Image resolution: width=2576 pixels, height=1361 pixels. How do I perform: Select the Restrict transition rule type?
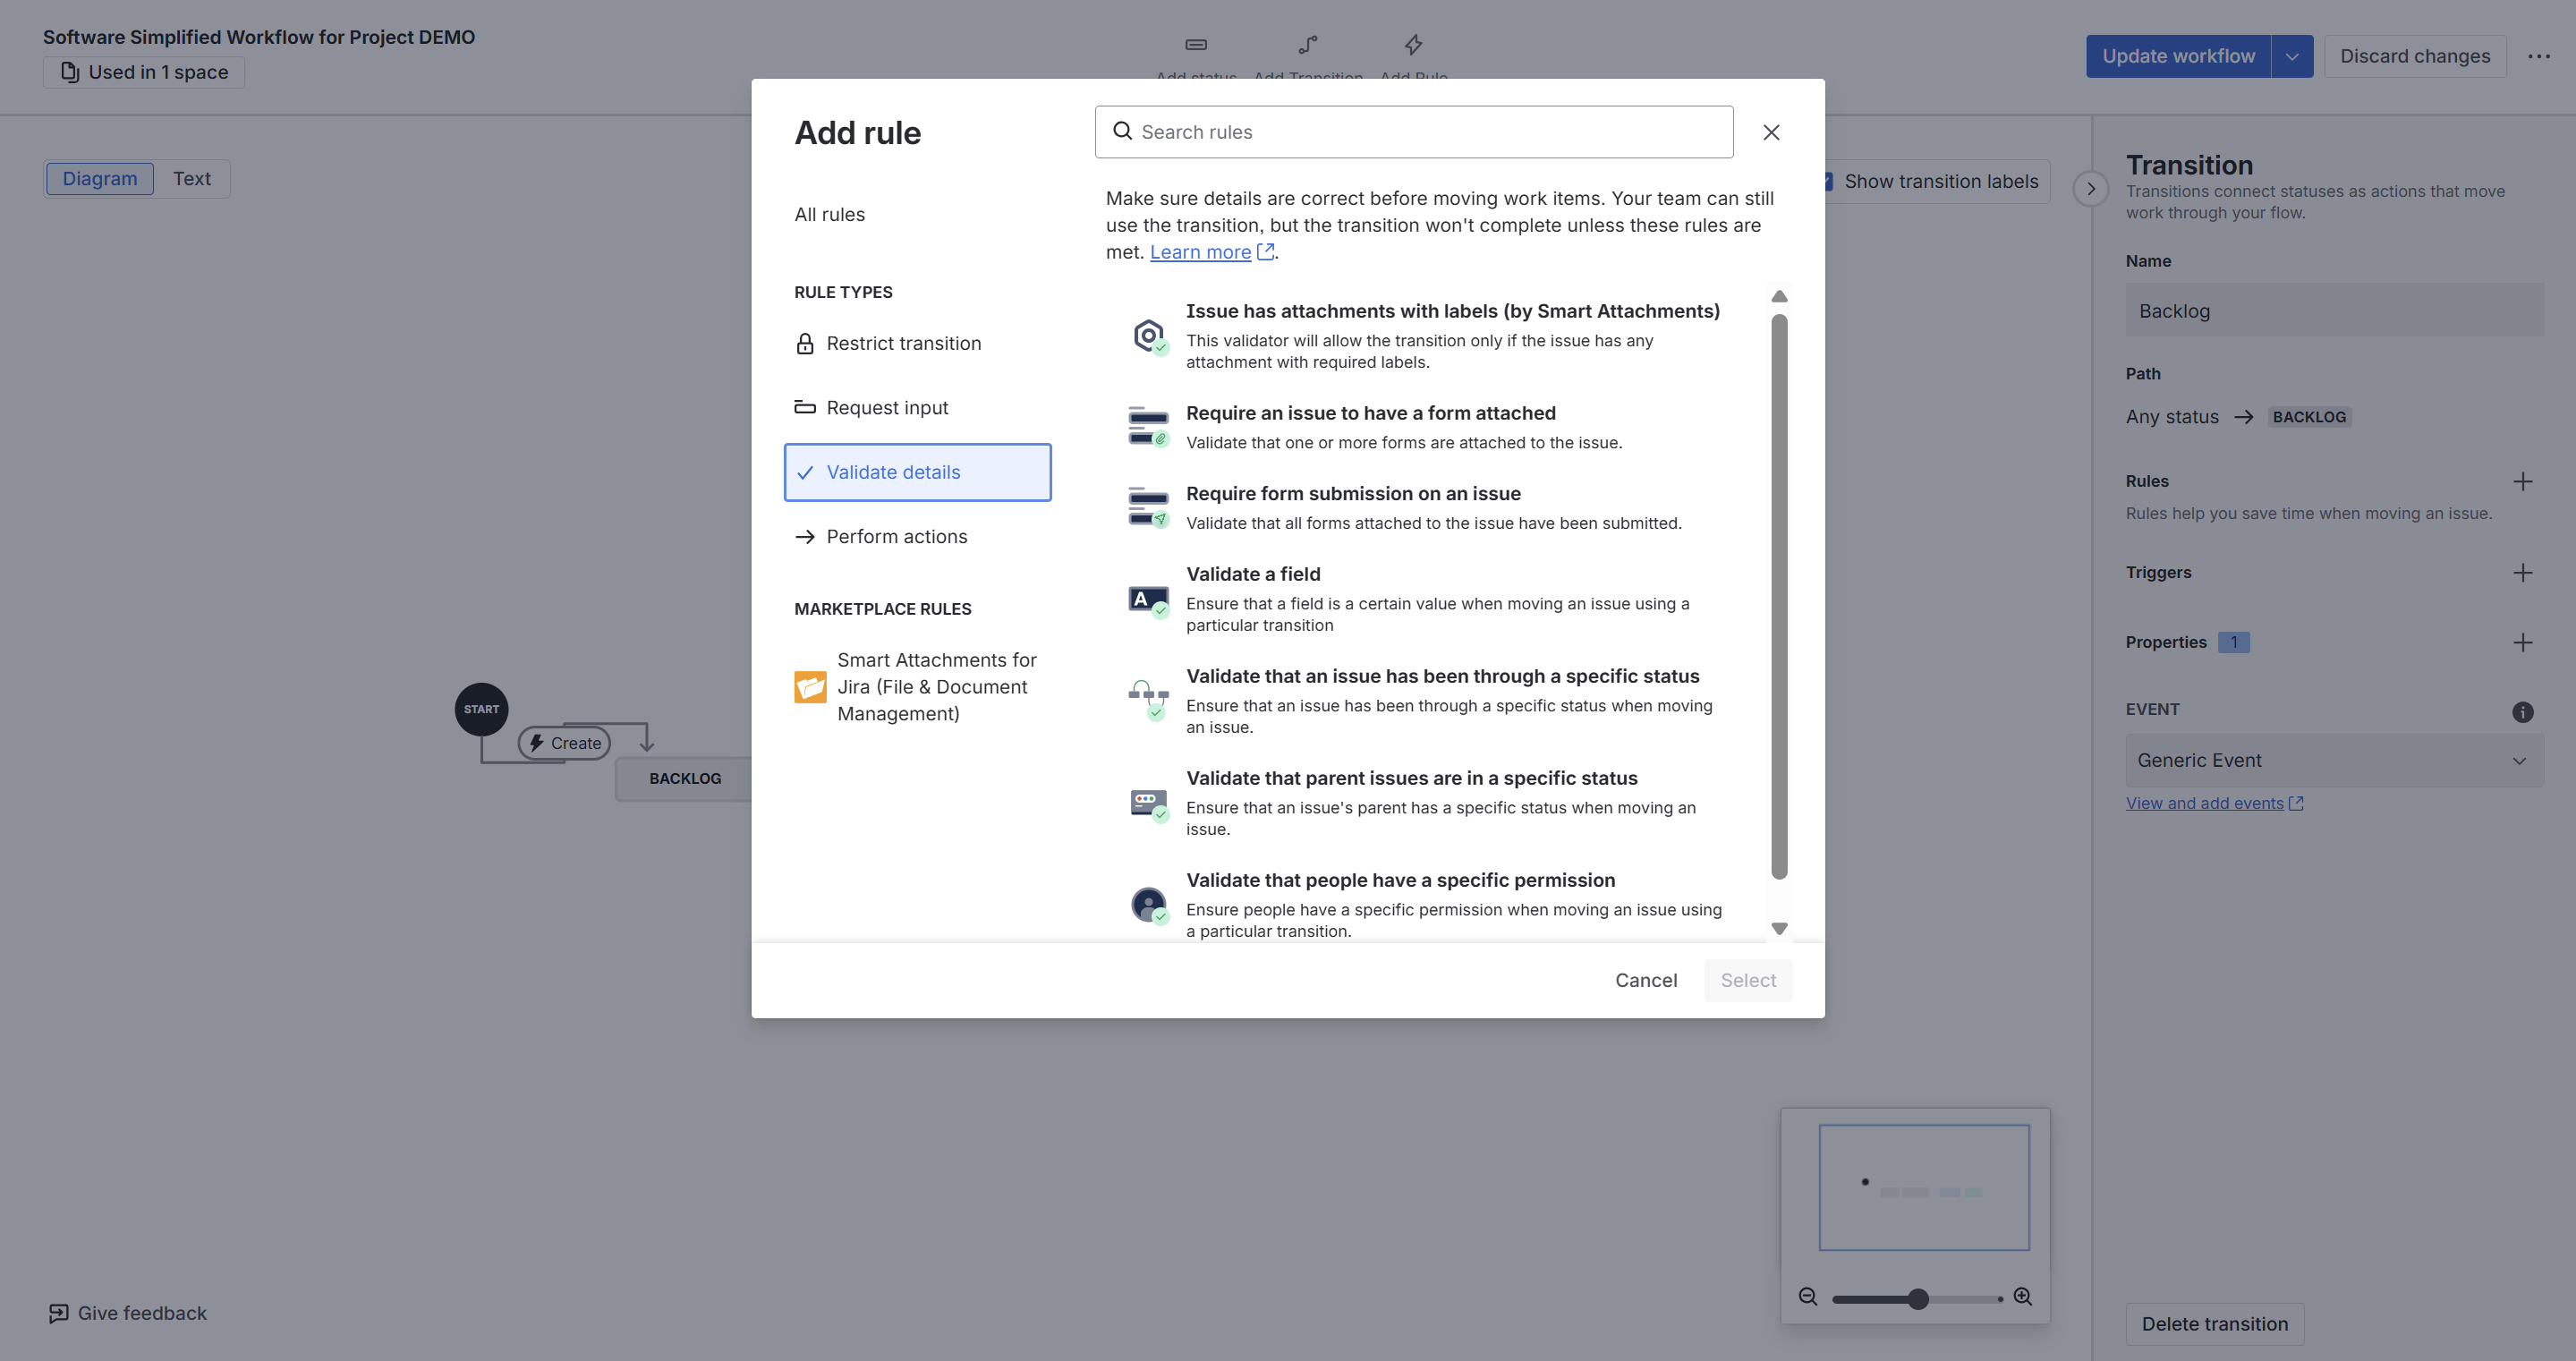tap(903, 344)
